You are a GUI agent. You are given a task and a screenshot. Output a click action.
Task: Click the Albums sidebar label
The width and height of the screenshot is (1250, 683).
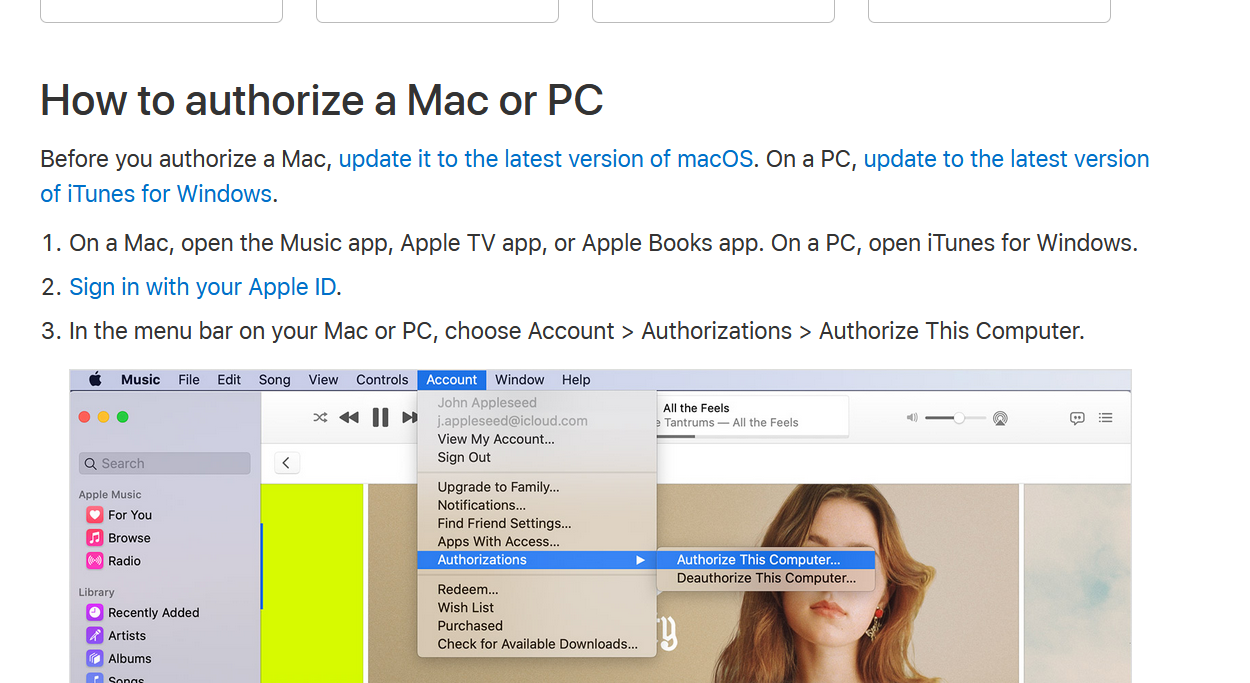(130, 659)
